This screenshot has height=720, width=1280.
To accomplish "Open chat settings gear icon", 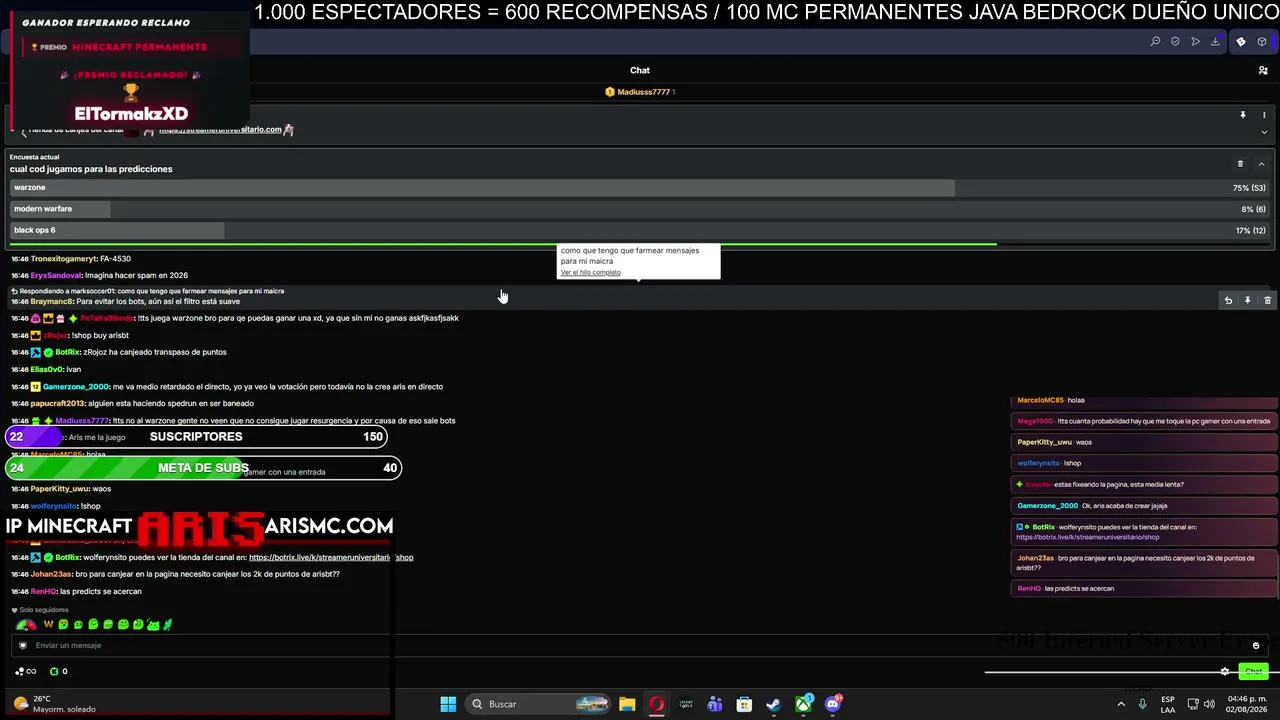I will [x=1225, y=671].
